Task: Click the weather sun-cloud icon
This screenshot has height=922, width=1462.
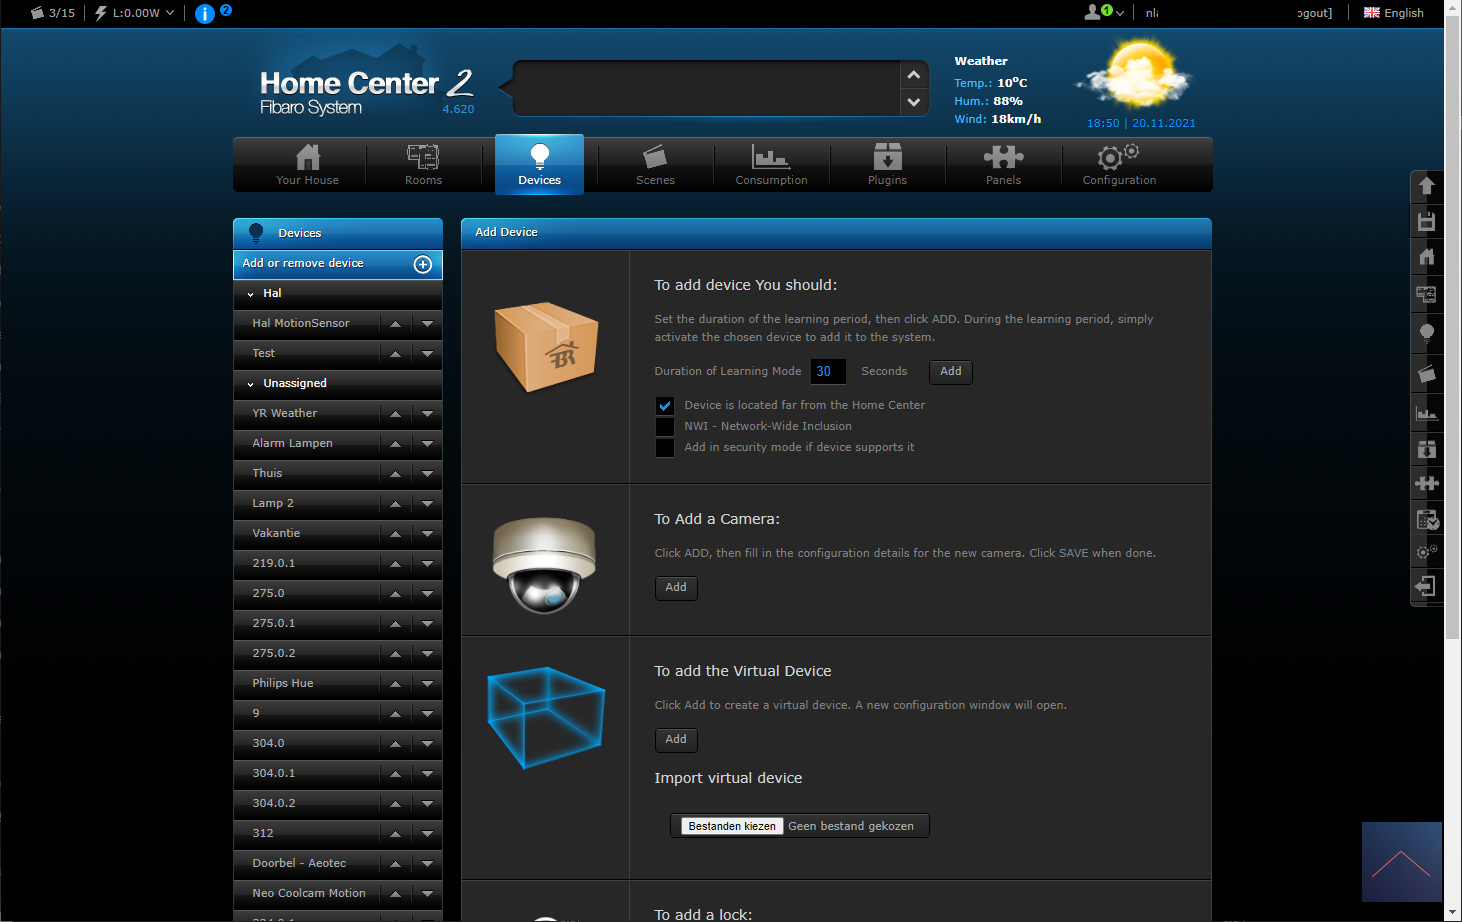Action: click(1135, 74)
